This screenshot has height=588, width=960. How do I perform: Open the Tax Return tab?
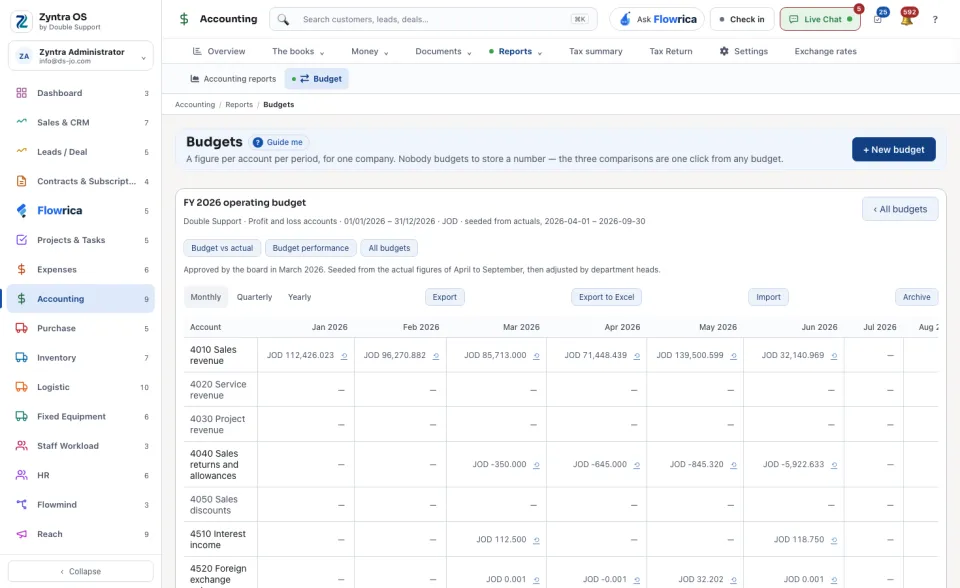[x=671, y=51]
